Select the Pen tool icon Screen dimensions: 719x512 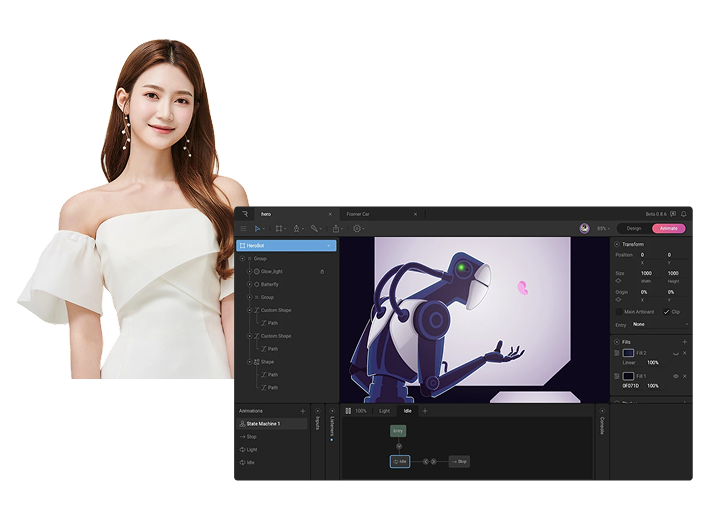296,228
